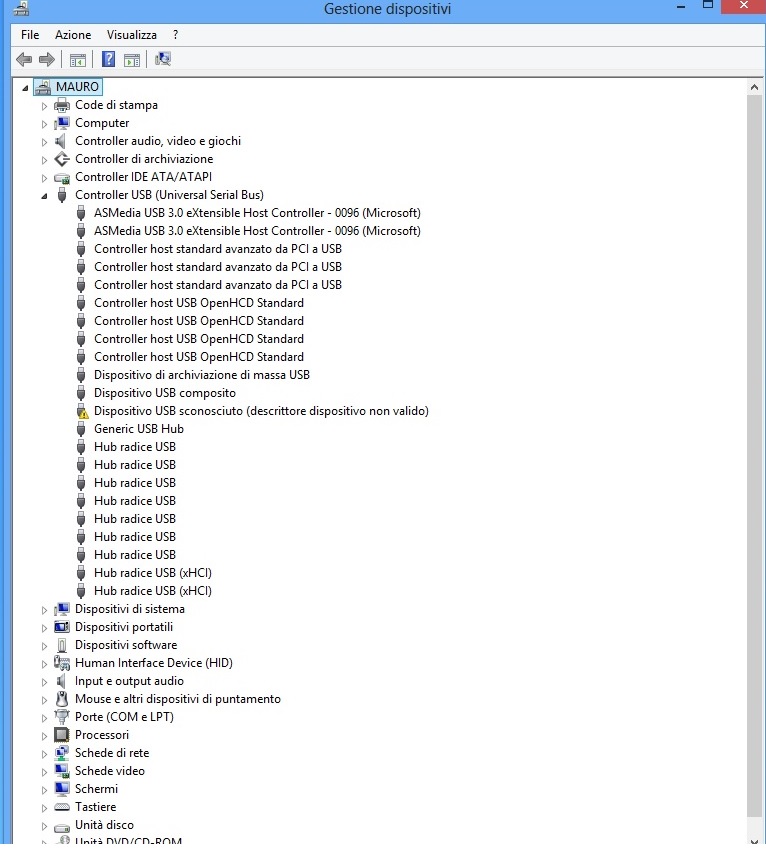766x866 pixels.
Task: Open the File menu
Action: (30, 35)
